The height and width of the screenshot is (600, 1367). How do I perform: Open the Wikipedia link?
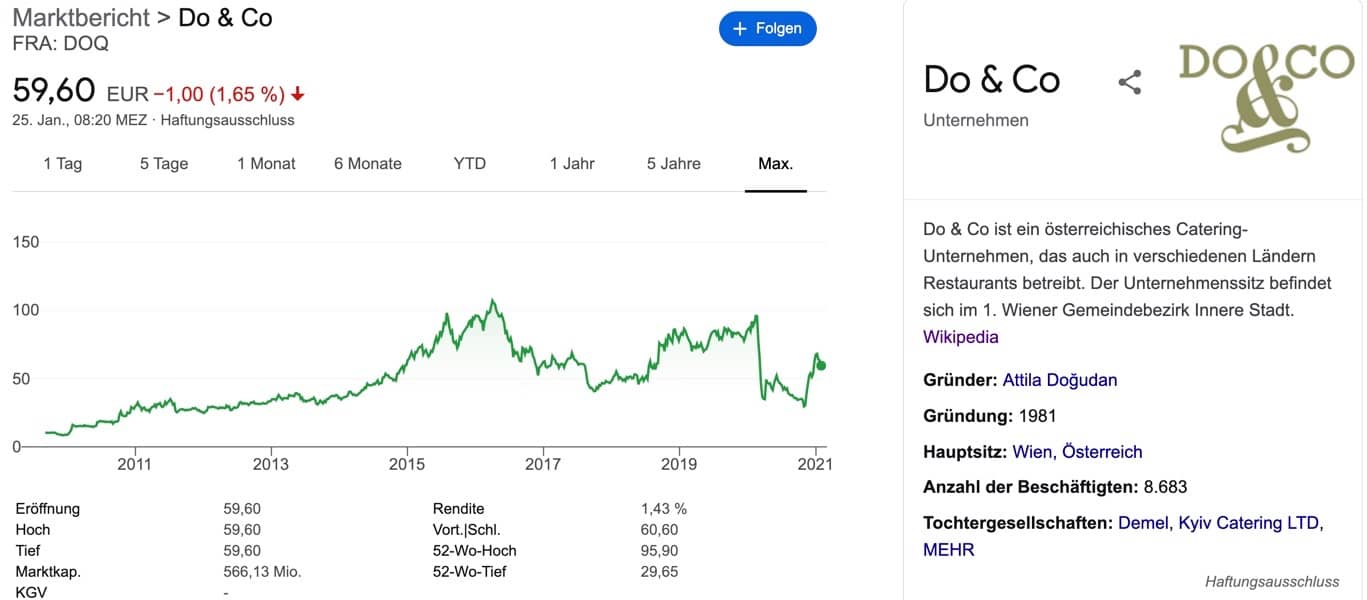961,337
